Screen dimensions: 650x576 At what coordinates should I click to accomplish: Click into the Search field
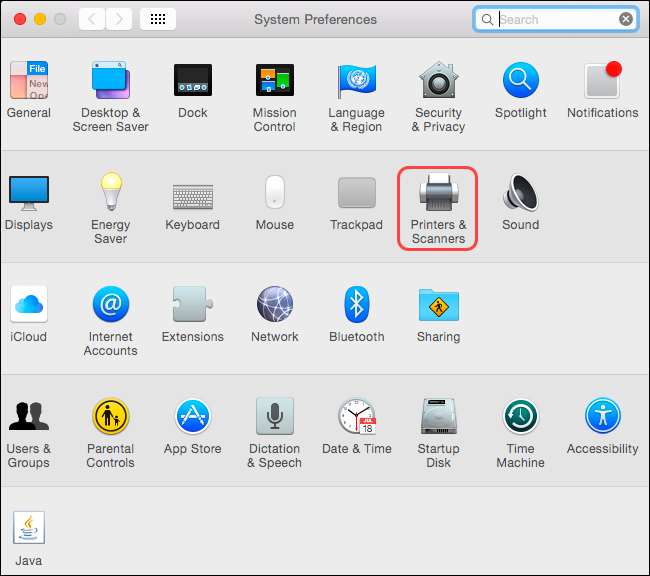pos(555,19)
